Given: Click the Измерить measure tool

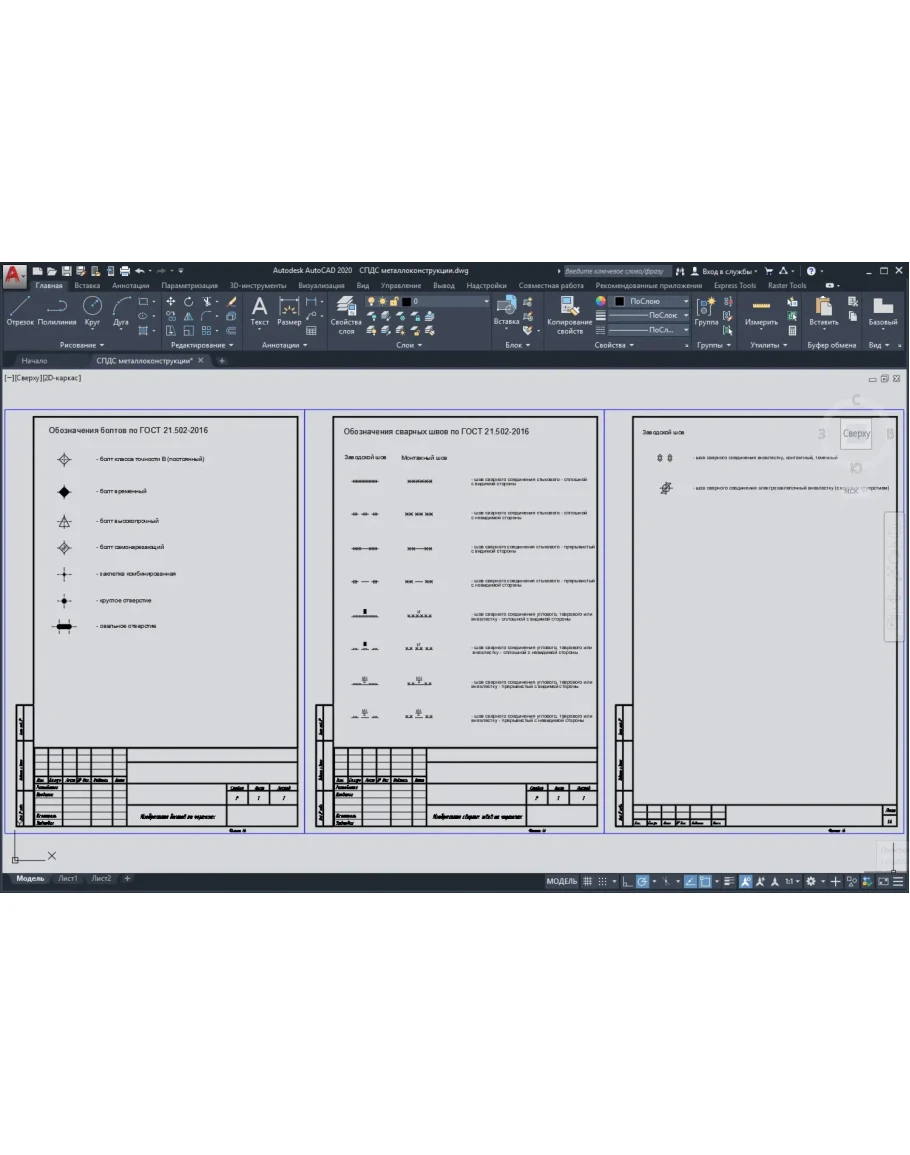Looking at the screenshot, I should point(761,310).
